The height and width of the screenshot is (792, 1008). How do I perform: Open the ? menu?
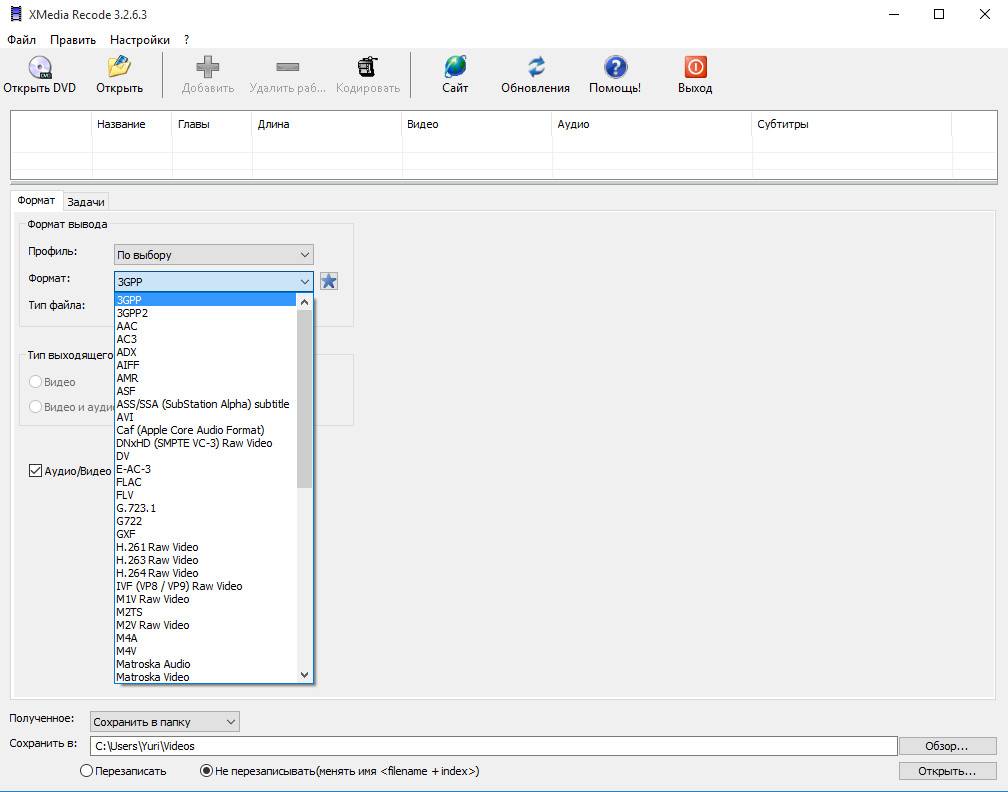[x=186, y=40]
